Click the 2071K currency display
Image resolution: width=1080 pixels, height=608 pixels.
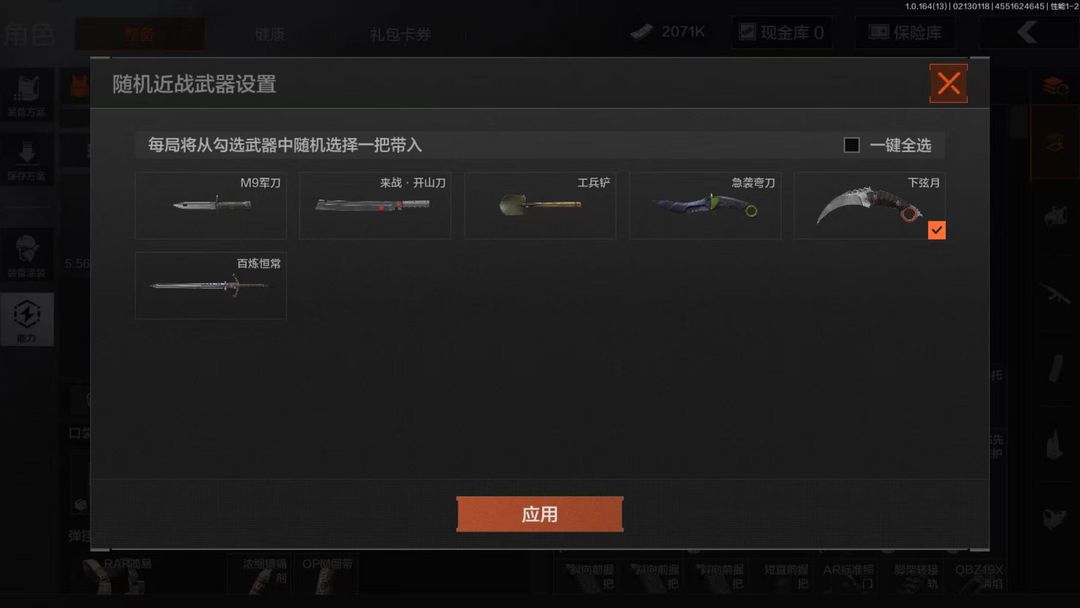tap(667, 32)
